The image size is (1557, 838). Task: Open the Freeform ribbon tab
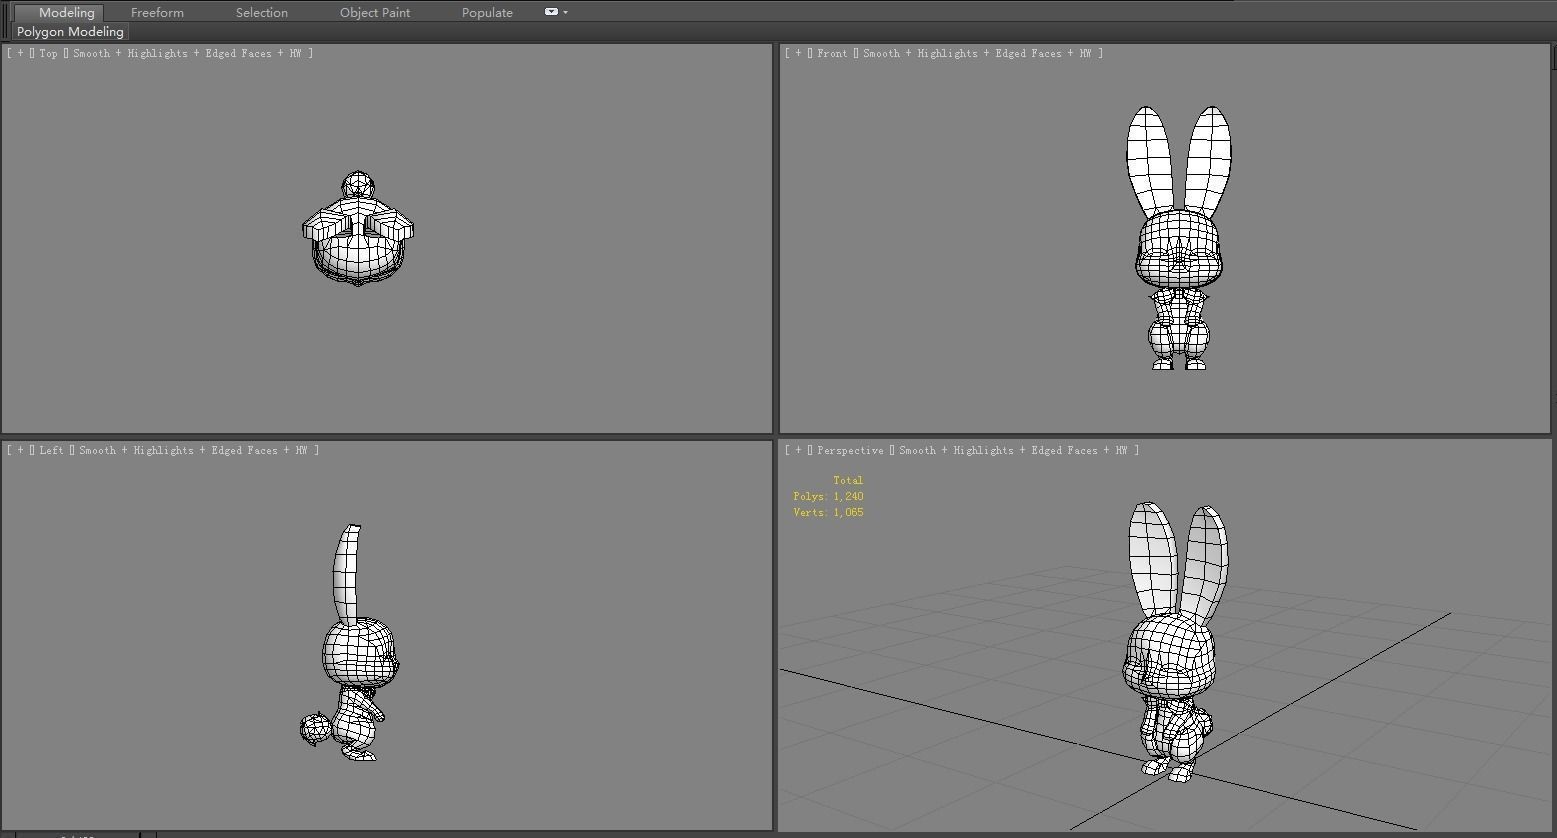[157, 12]
